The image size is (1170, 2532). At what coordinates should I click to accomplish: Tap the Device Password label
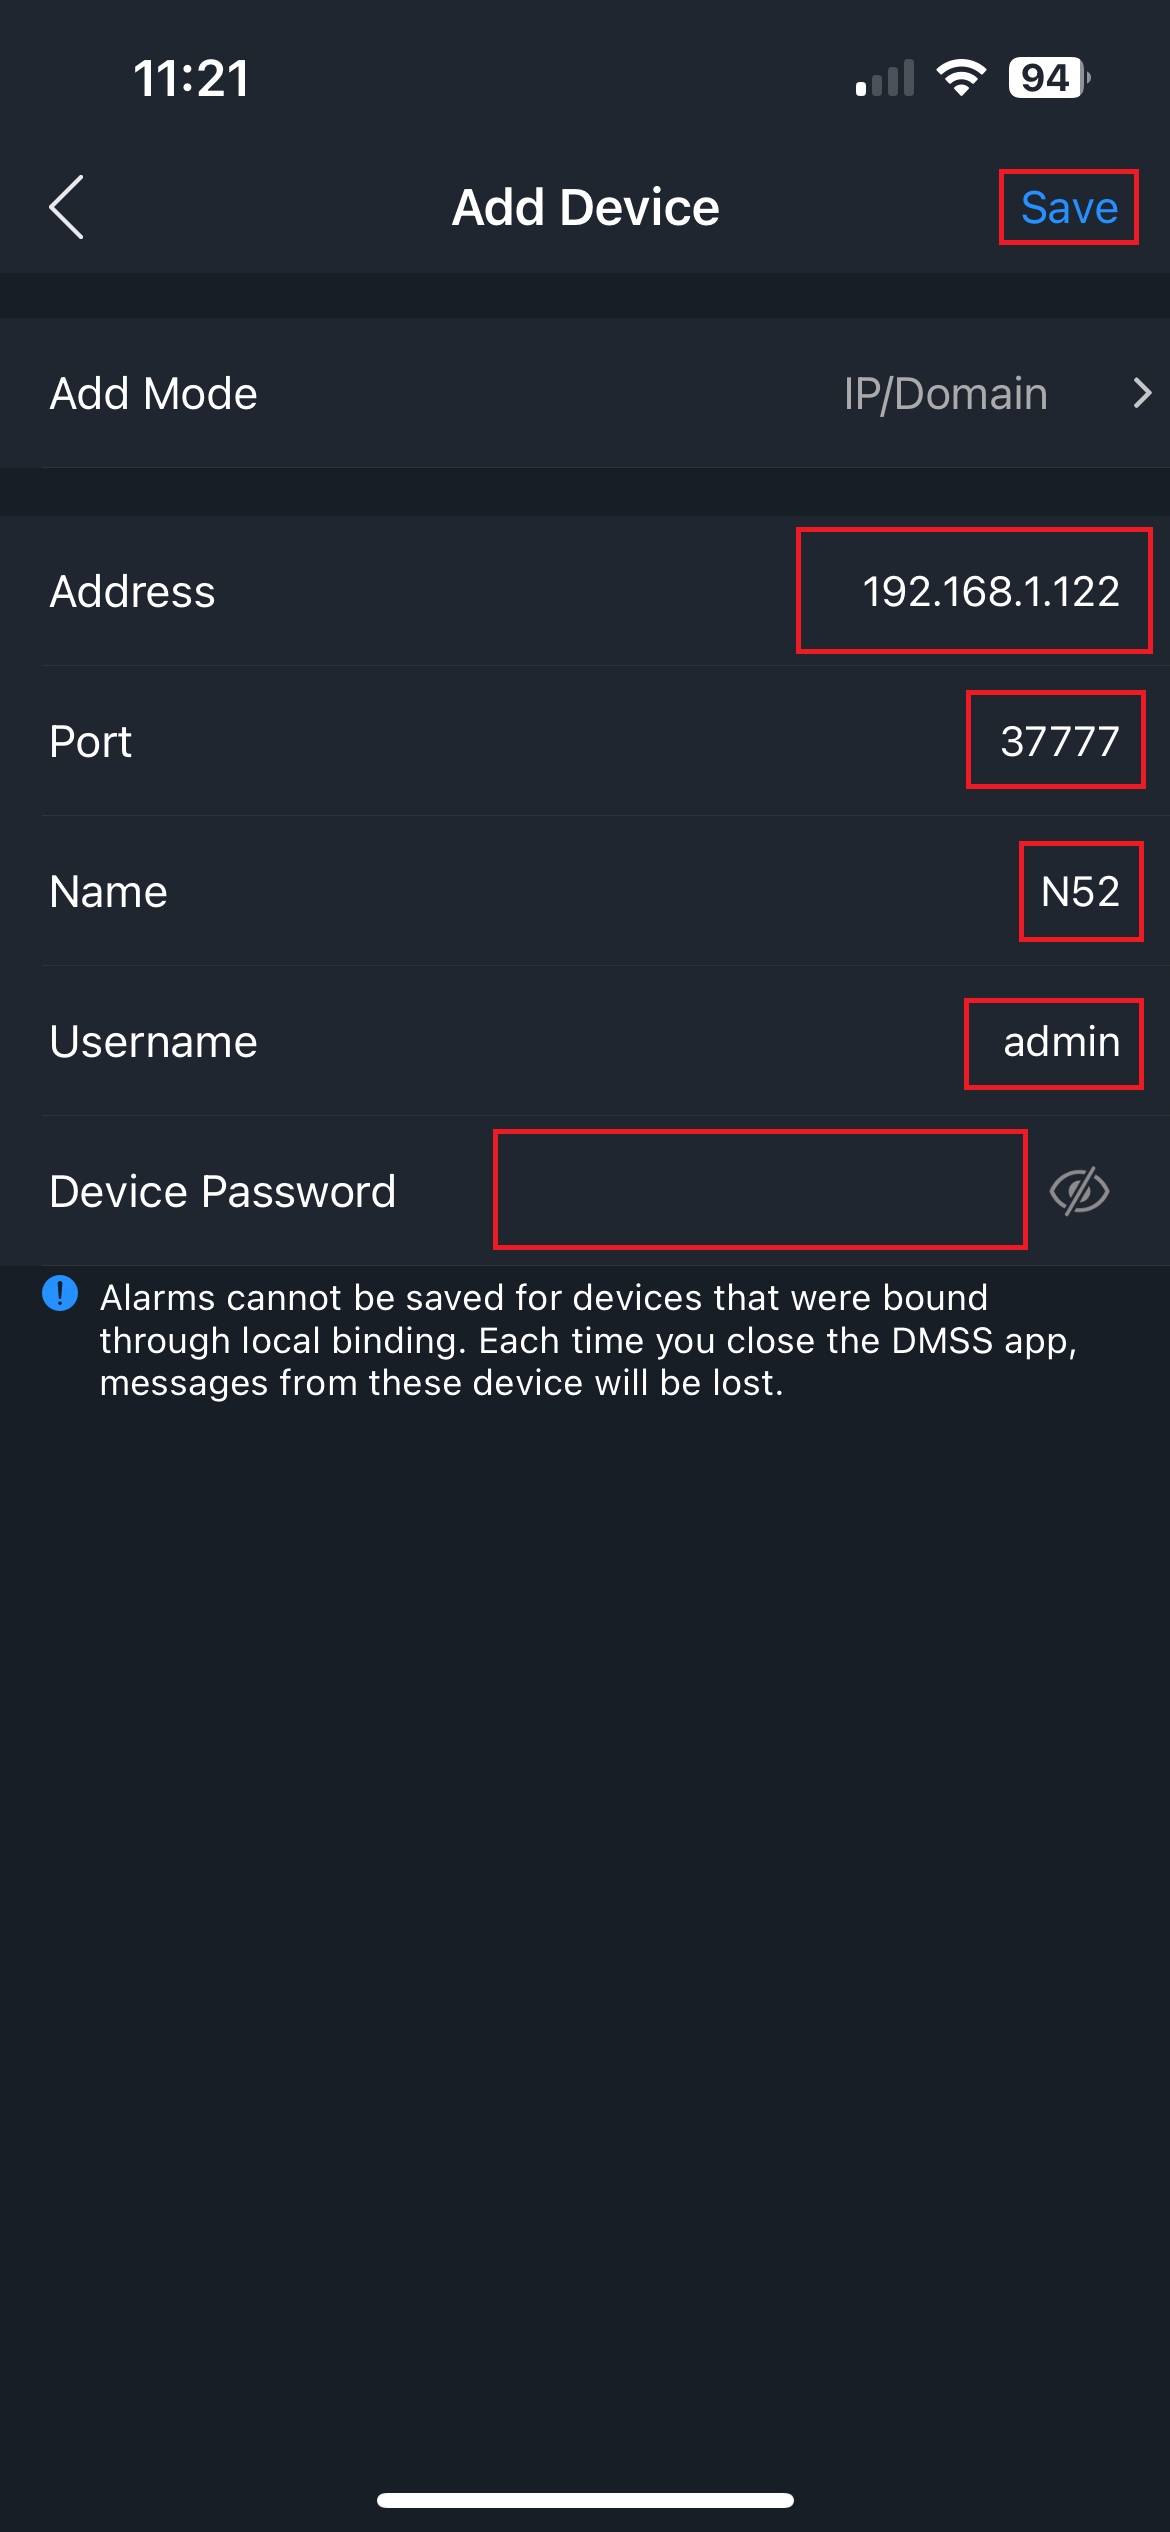click(223, 1192)
